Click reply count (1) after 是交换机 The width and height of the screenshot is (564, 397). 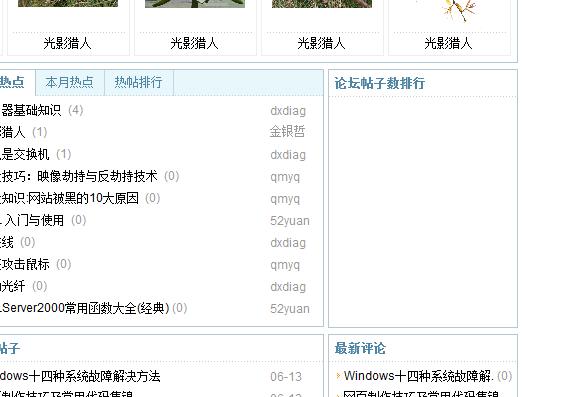click(x=64, y=154)
